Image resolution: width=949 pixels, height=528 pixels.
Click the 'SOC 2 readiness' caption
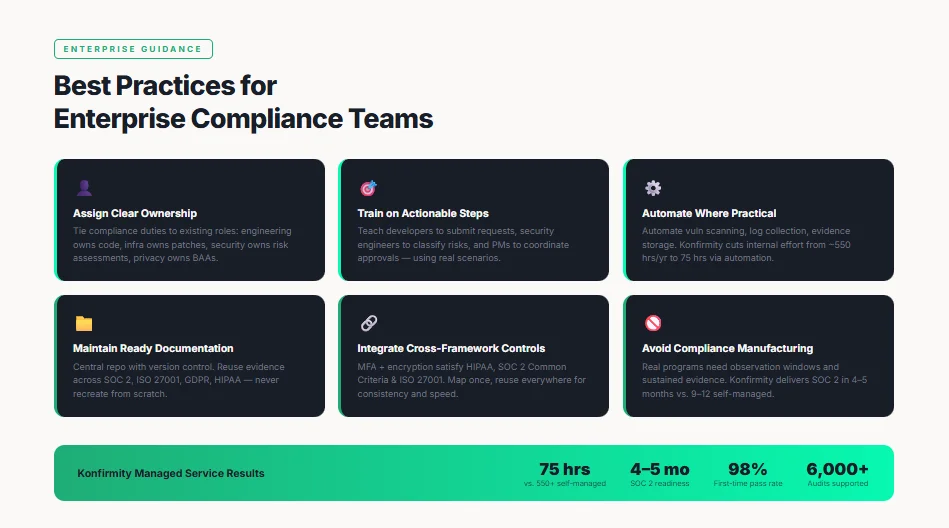pos(660,483)
